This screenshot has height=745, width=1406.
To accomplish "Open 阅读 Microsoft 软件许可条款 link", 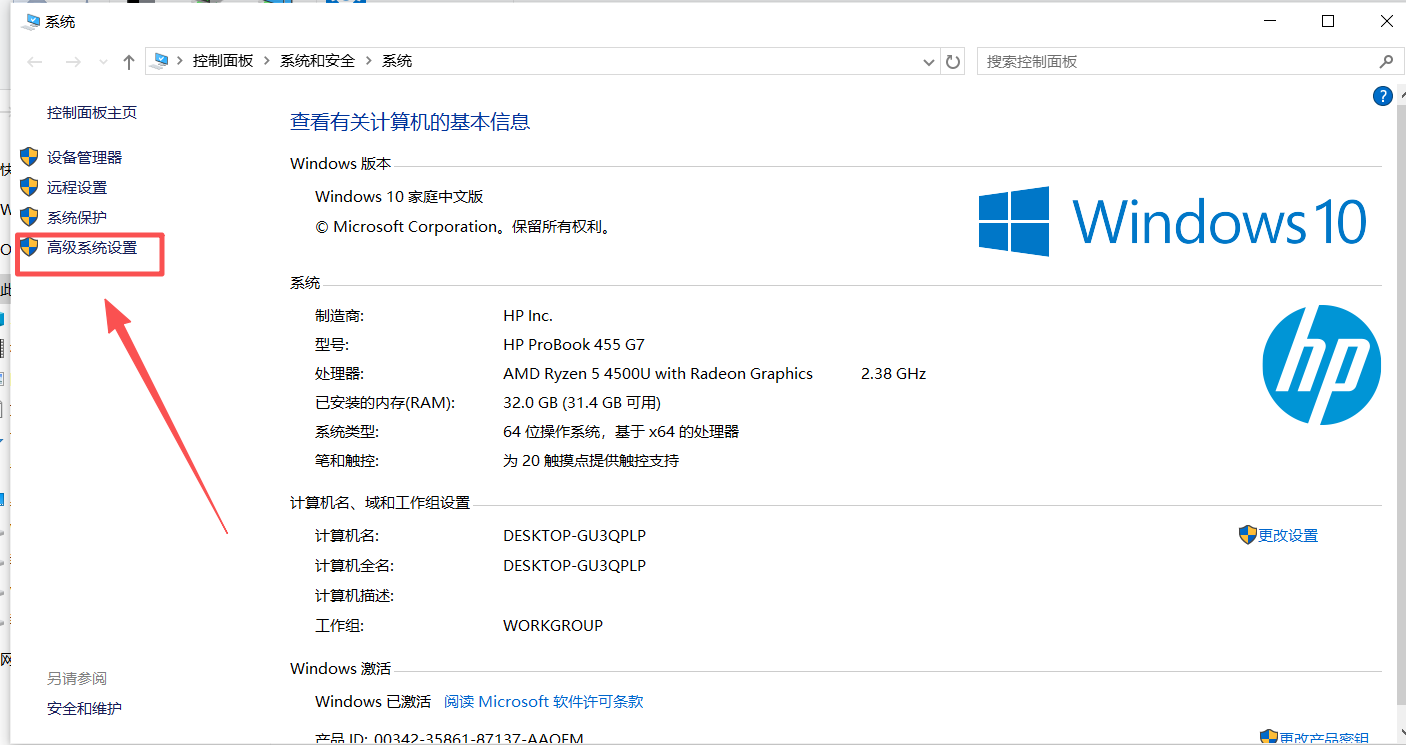I will pos(544,701).
